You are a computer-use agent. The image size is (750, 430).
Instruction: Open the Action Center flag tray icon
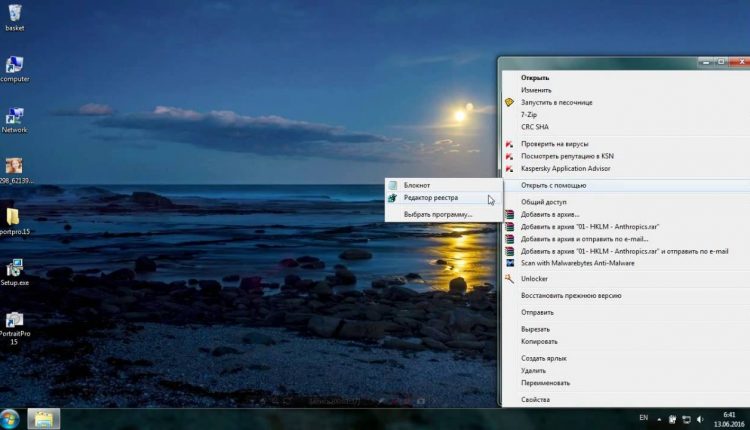pyautogui.click(x=673, y=419)
